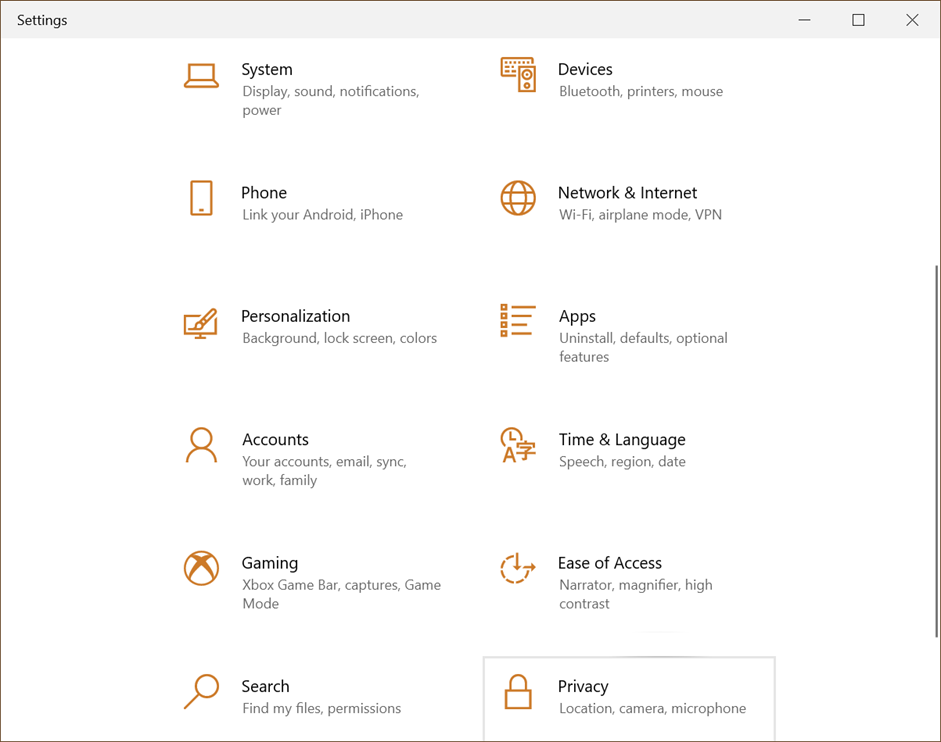This screenshot has width=941, height=742.
Task: Open the Apps heading
Action: pos(577,317)
